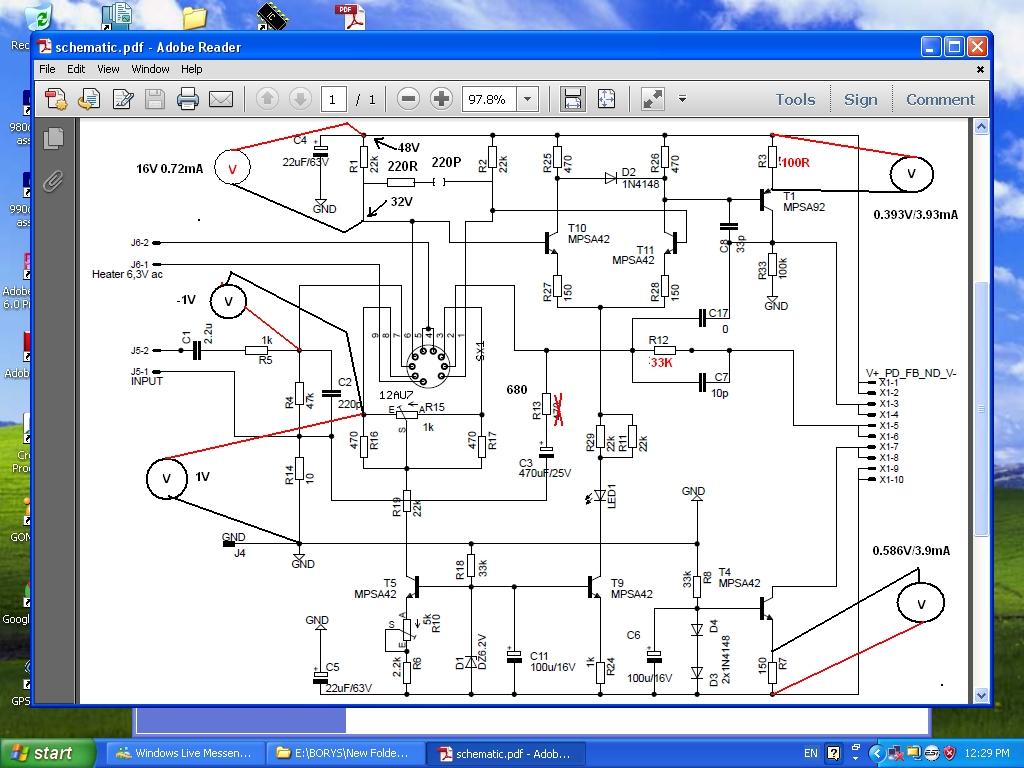
Task: Click the Create PDF toolbar icon
Action: click(x=56, y=99)
